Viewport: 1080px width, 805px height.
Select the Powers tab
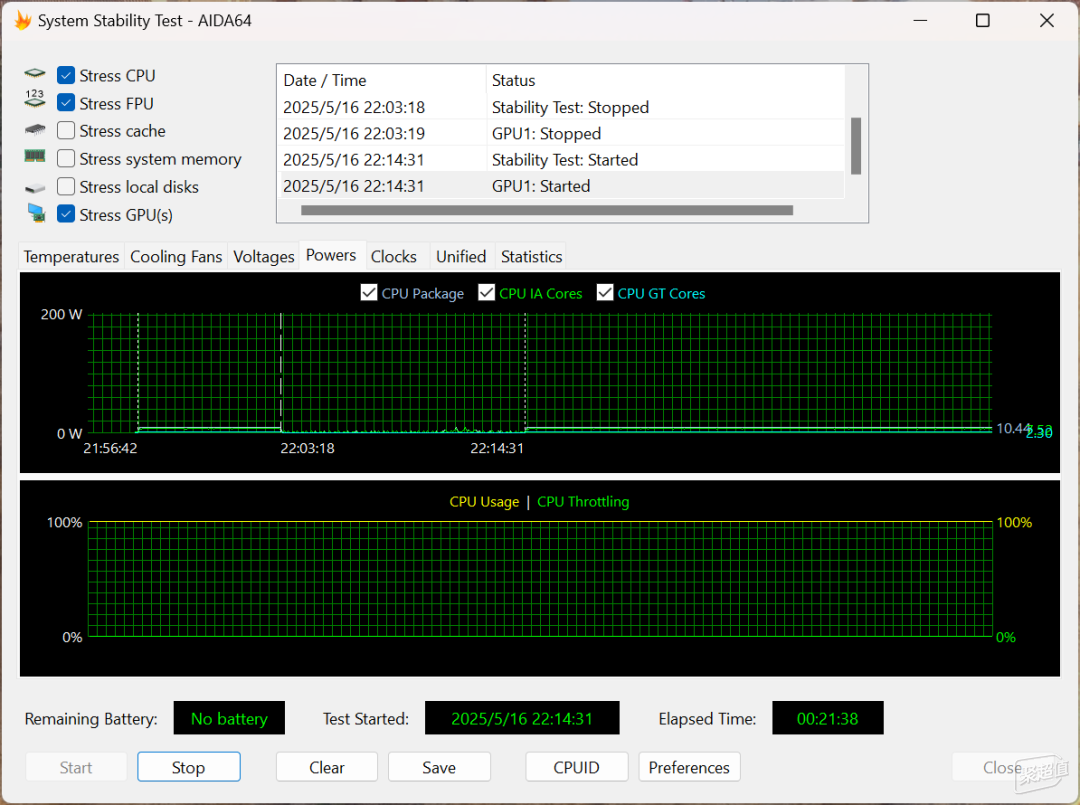pos(331,255)
